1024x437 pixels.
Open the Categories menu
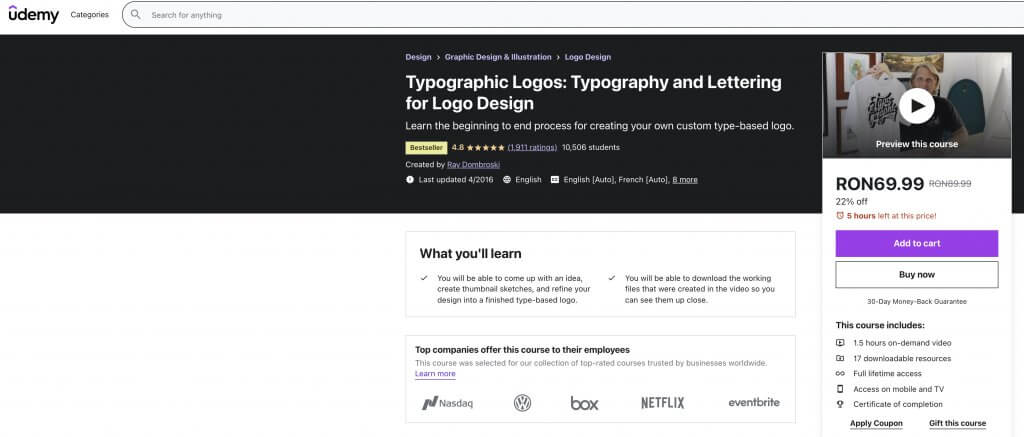pos(89,15)
